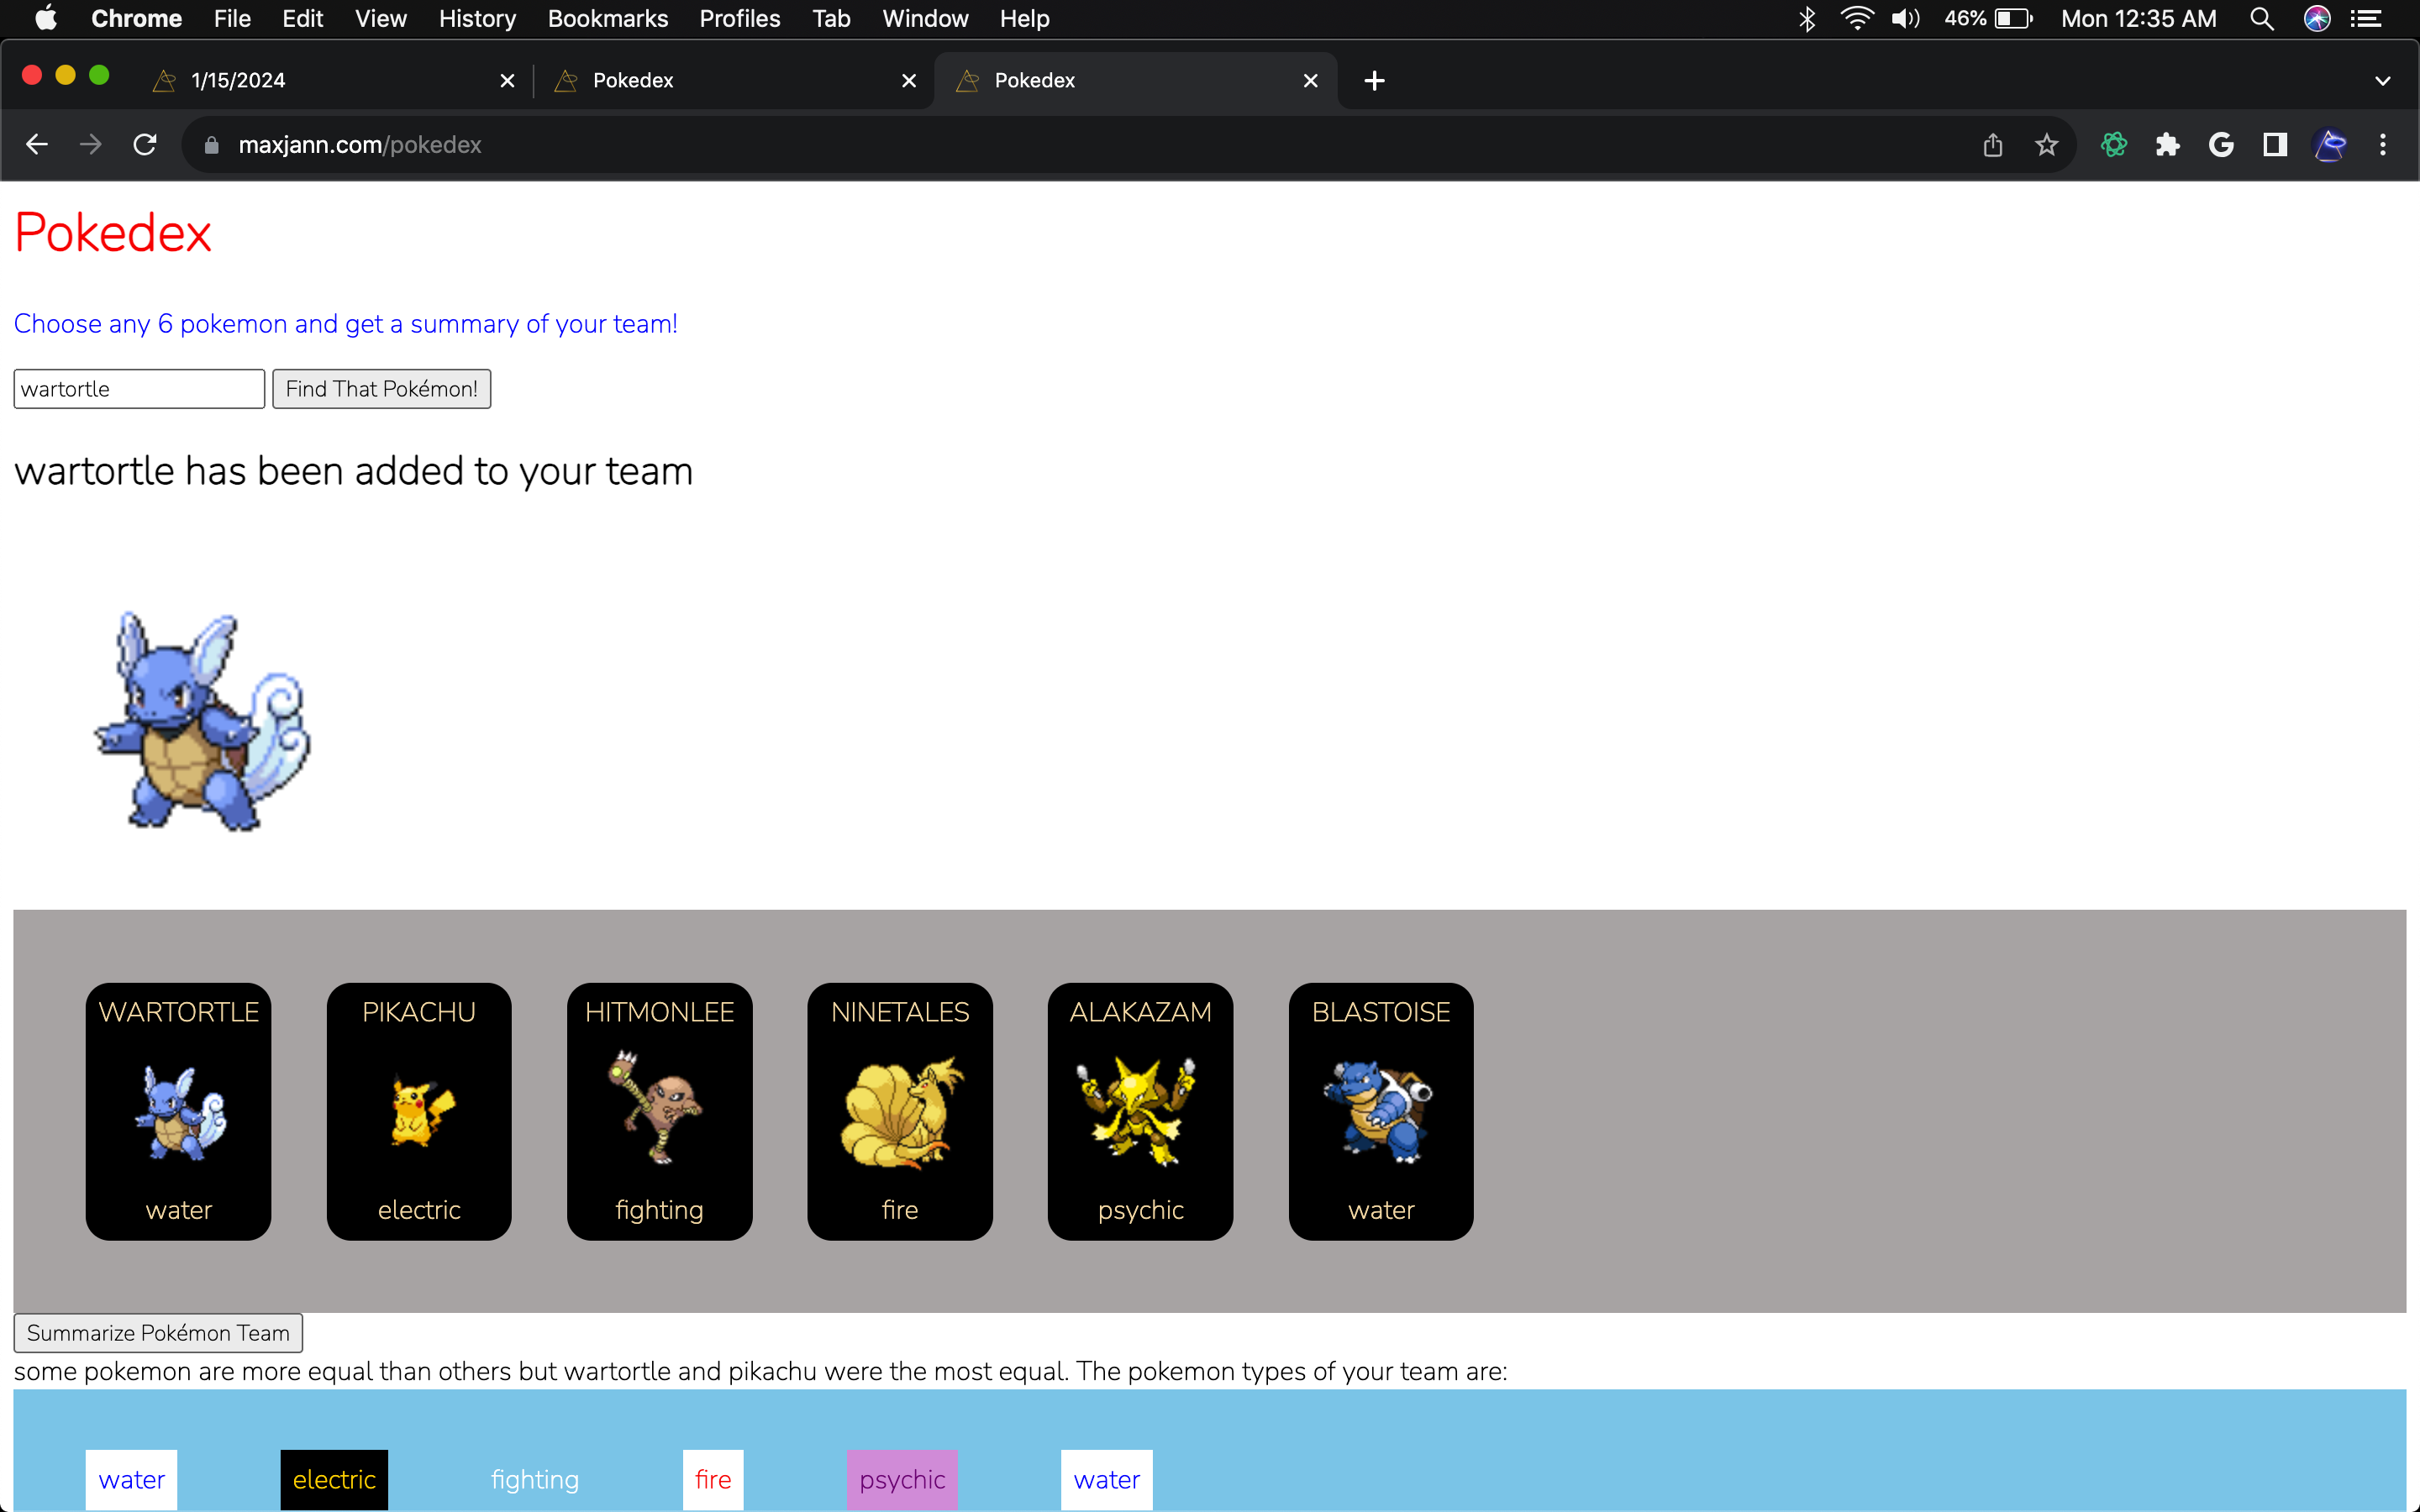Screen dimensions: 2420x1512
Task: Open the Help menu
Action: click(1025, 19)
